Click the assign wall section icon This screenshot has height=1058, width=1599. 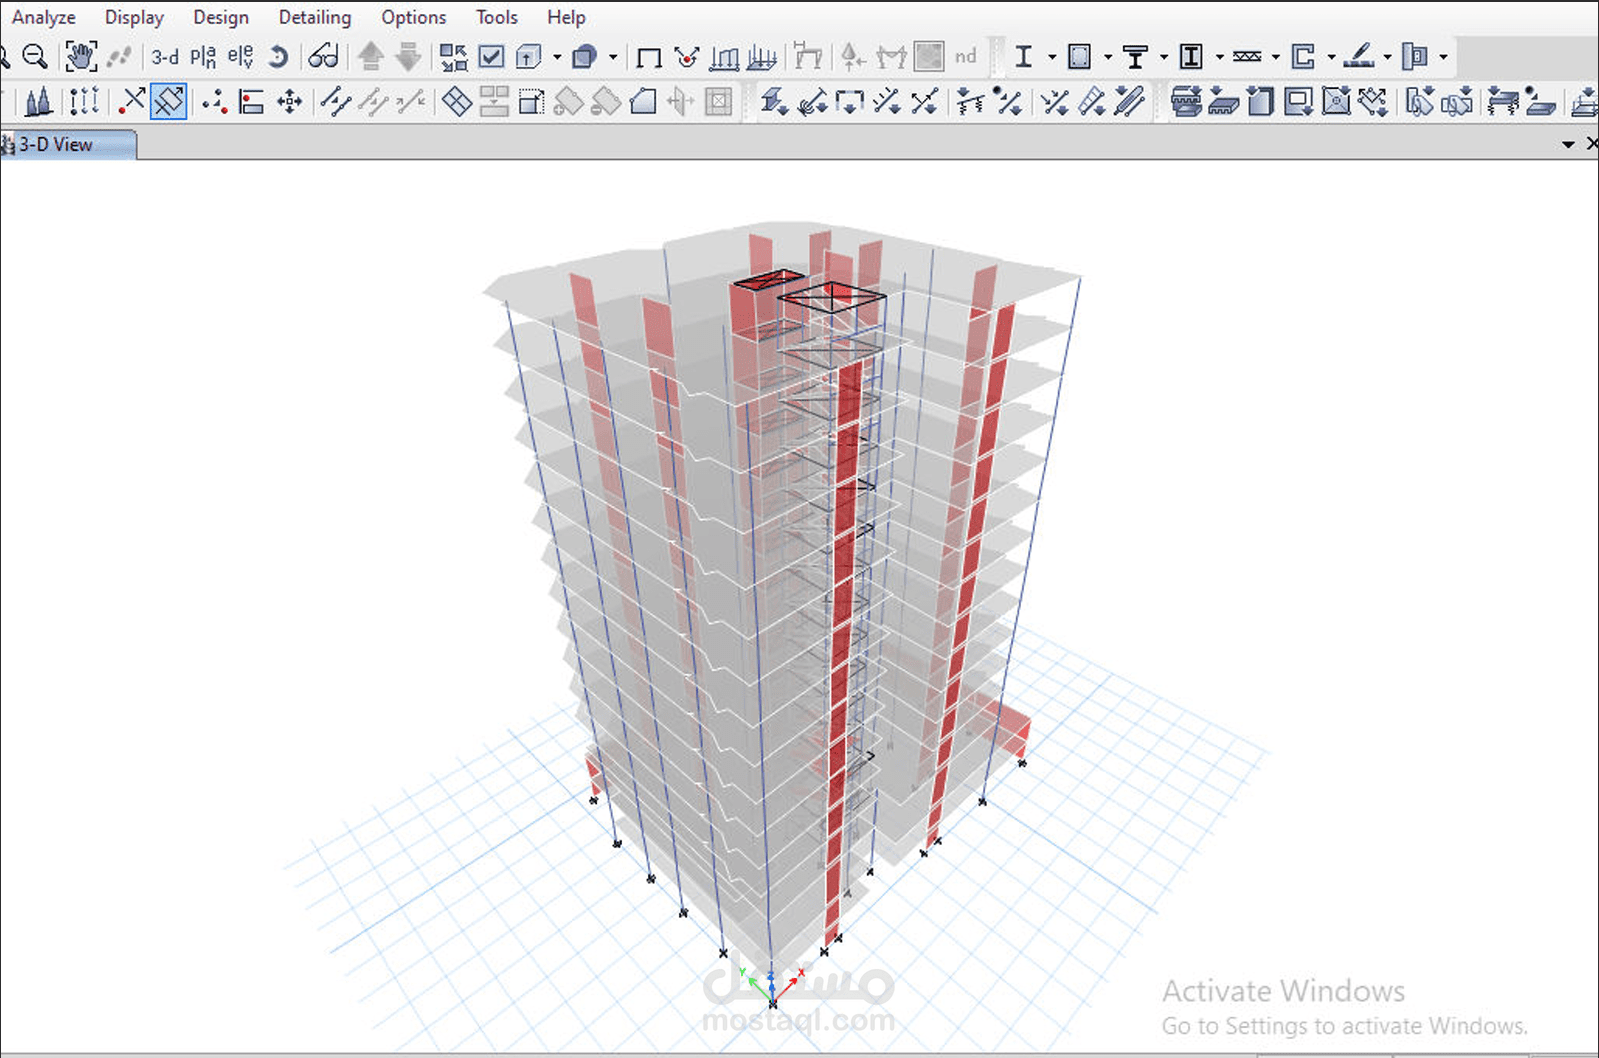(x=1261, y=101)
